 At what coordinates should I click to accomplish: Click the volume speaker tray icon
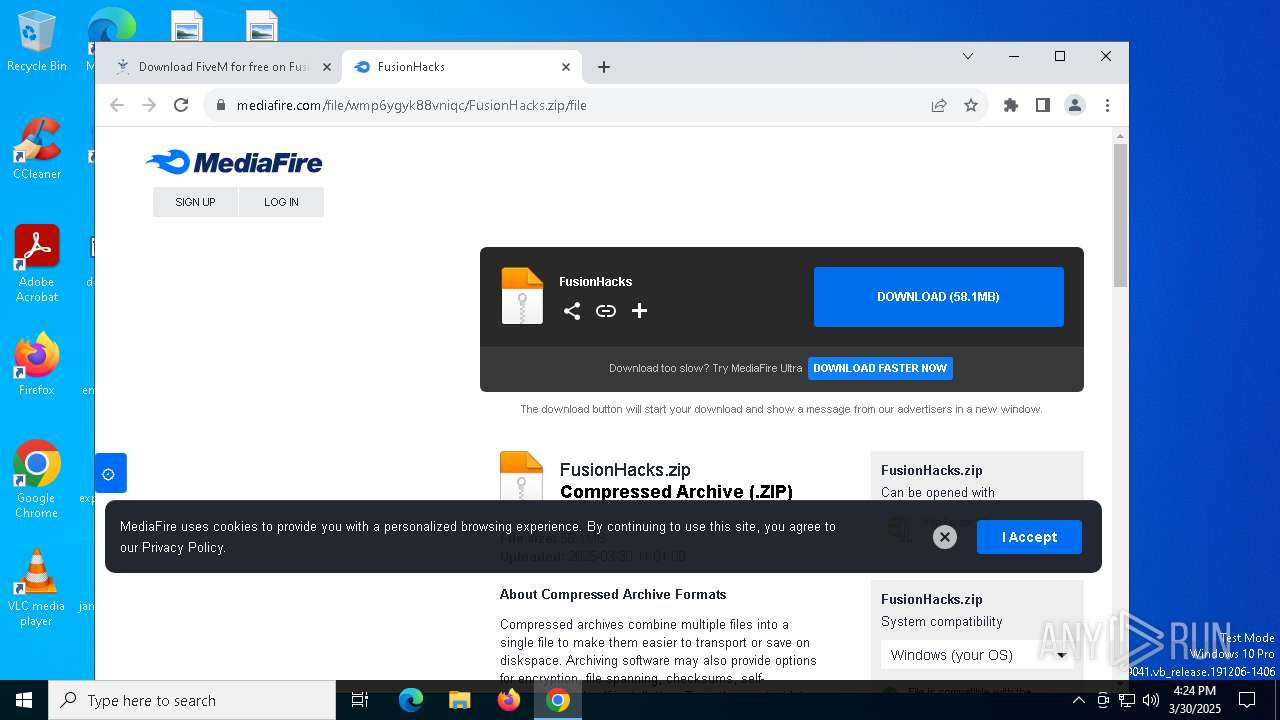[x=1151, y=700]
